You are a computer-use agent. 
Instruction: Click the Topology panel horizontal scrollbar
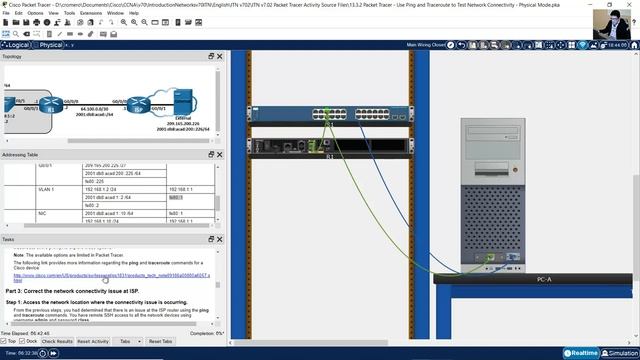[138, 141]
